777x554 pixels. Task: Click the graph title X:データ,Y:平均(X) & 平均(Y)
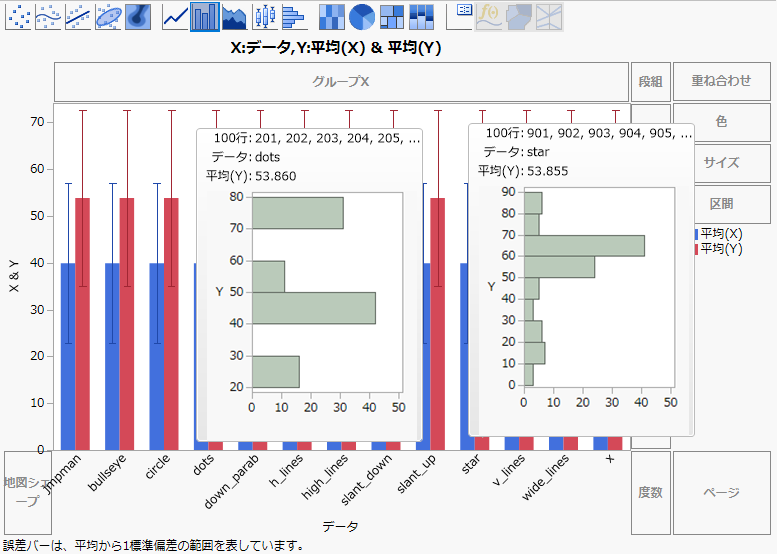tap(335, 48)
